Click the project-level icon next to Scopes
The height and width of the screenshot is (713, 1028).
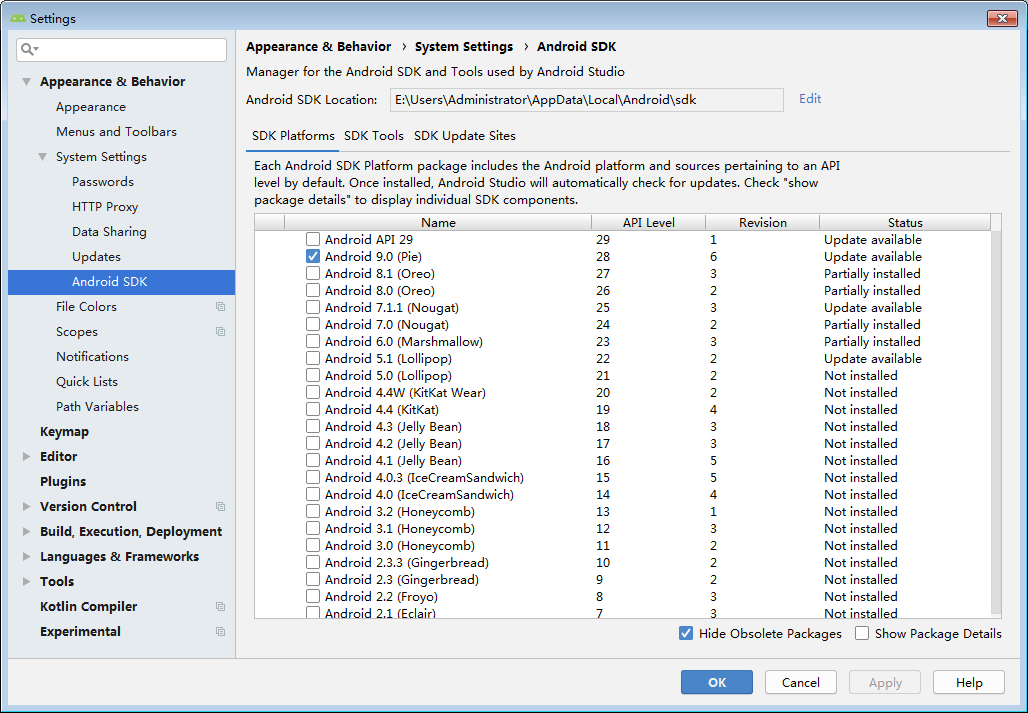220,332
